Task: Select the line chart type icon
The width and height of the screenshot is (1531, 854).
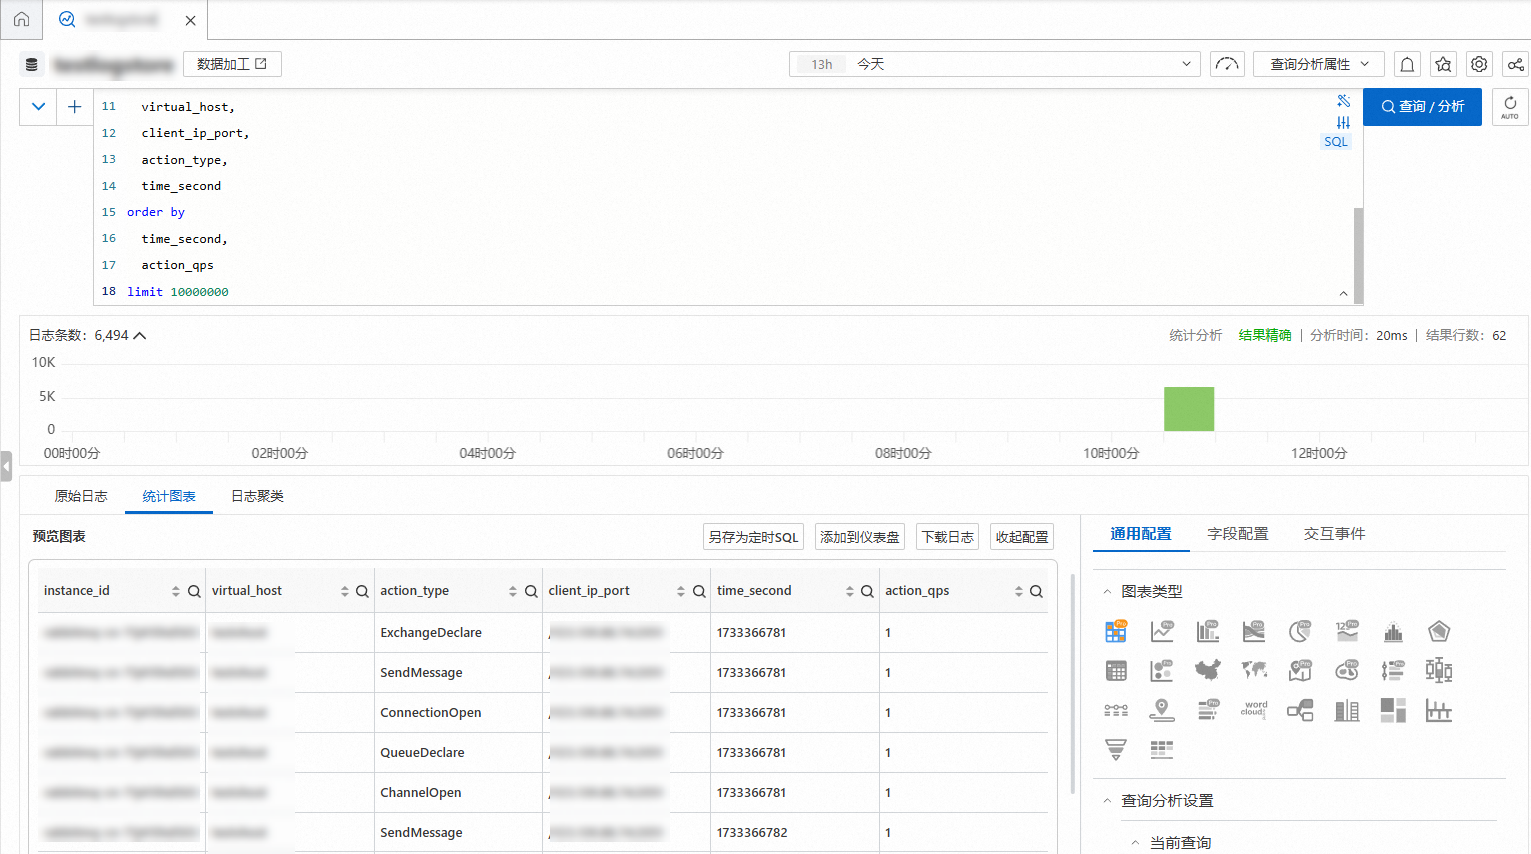Action: [x=1162, y=631]
